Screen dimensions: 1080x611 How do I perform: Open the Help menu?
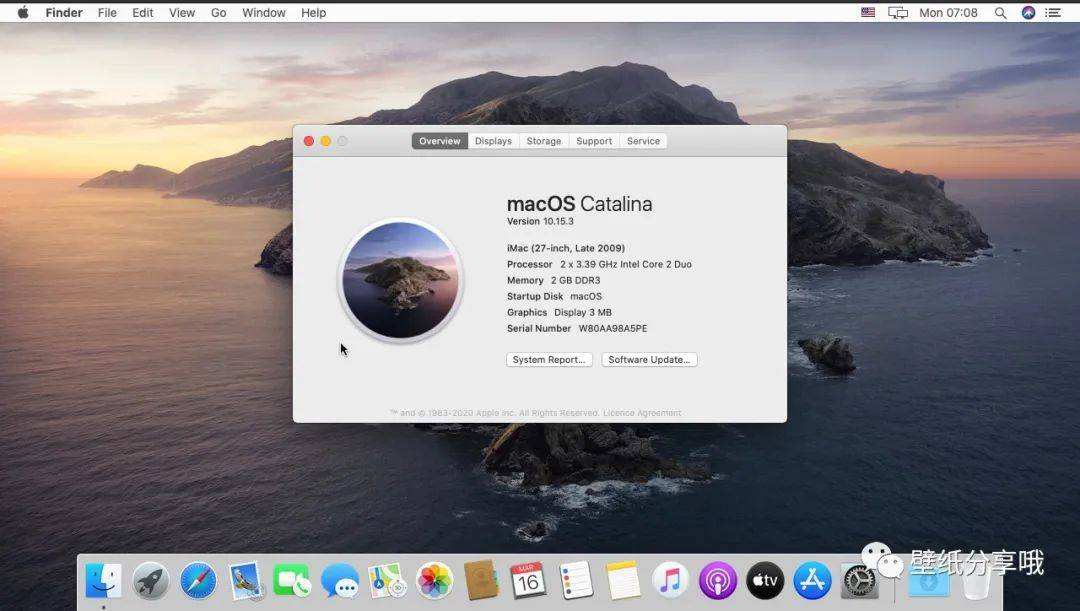tap(313, 12)
